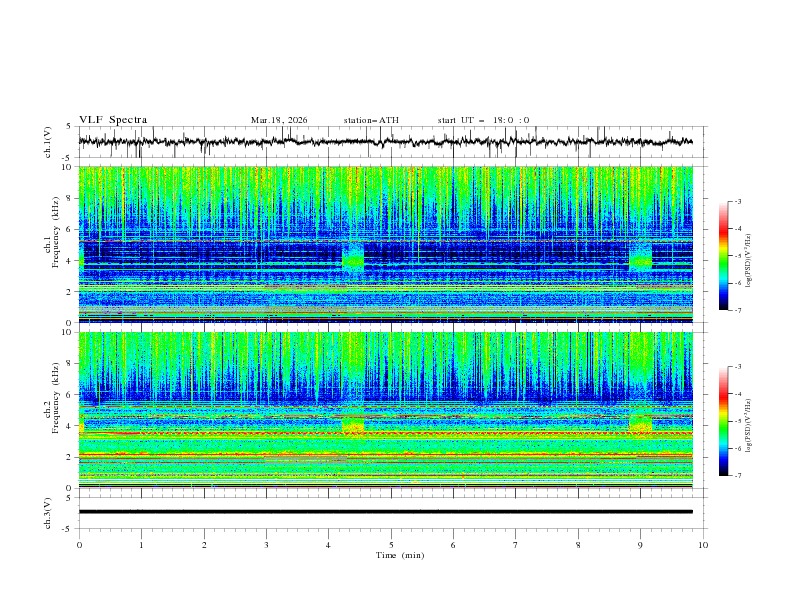
Task: Click the ch.1 spectrogram burst near minute 9
Action: (640, 258)
